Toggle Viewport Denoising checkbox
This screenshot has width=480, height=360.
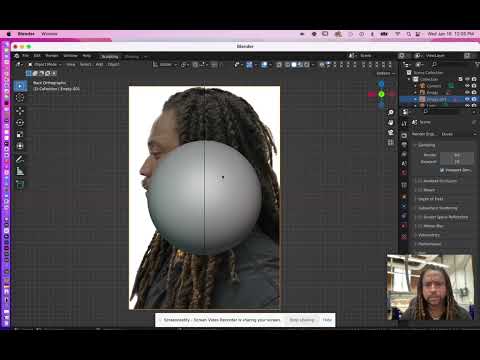(x=442, y=170)
